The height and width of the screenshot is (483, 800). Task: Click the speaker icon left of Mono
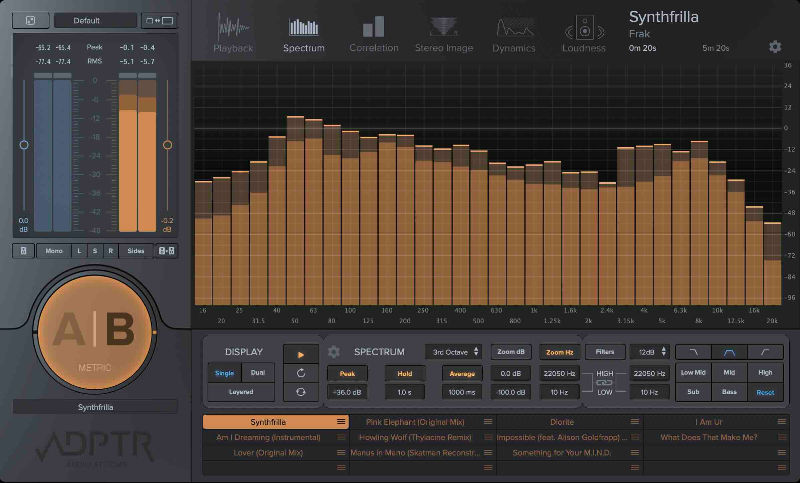23,251
